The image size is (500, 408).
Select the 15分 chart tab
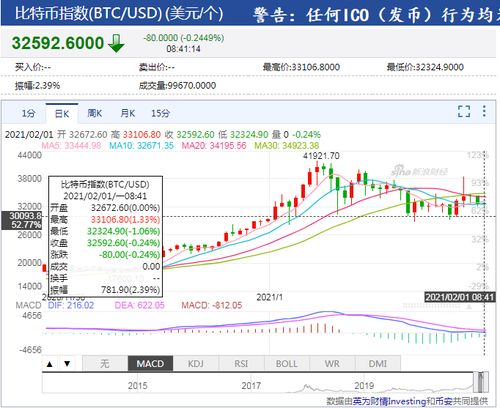pos(161,113)
